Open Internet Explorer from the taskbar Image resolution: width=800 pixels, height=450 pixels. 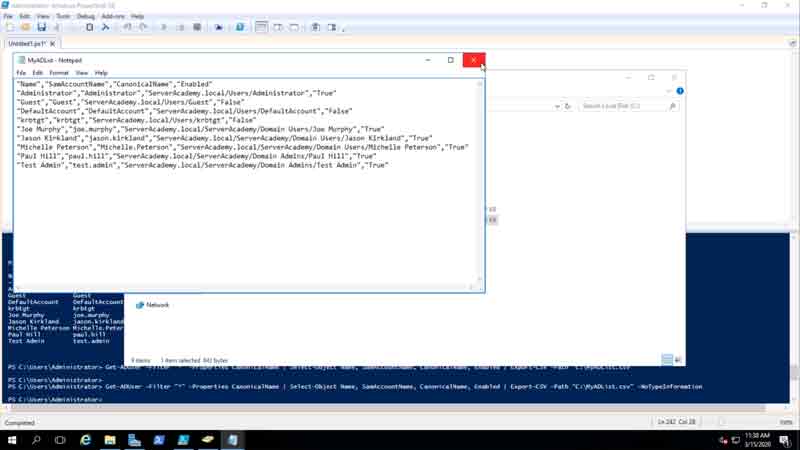point(85,439)
